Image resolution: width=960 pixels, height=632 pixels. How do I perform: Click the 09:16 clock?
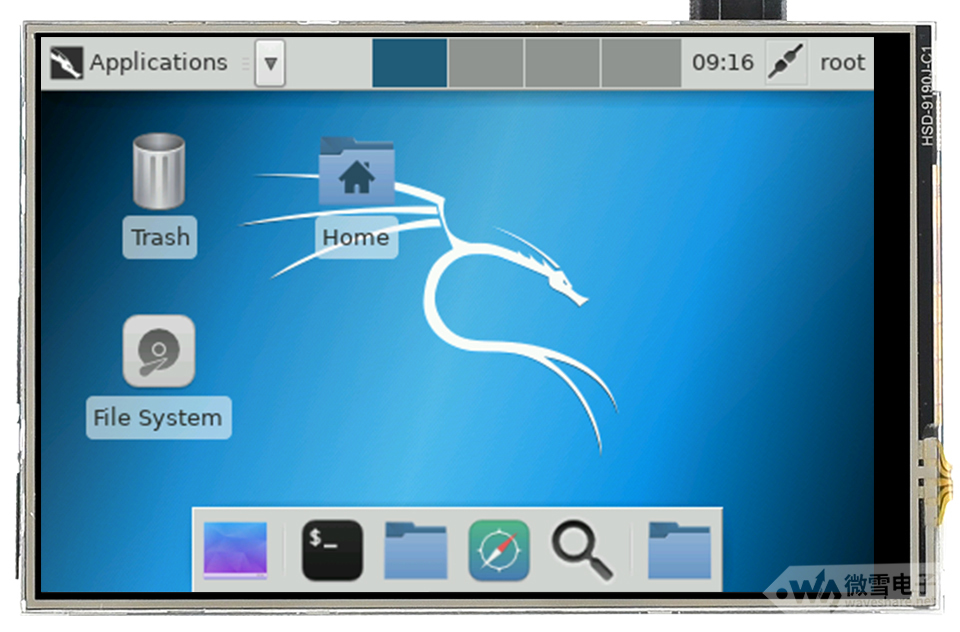(722, 63)
